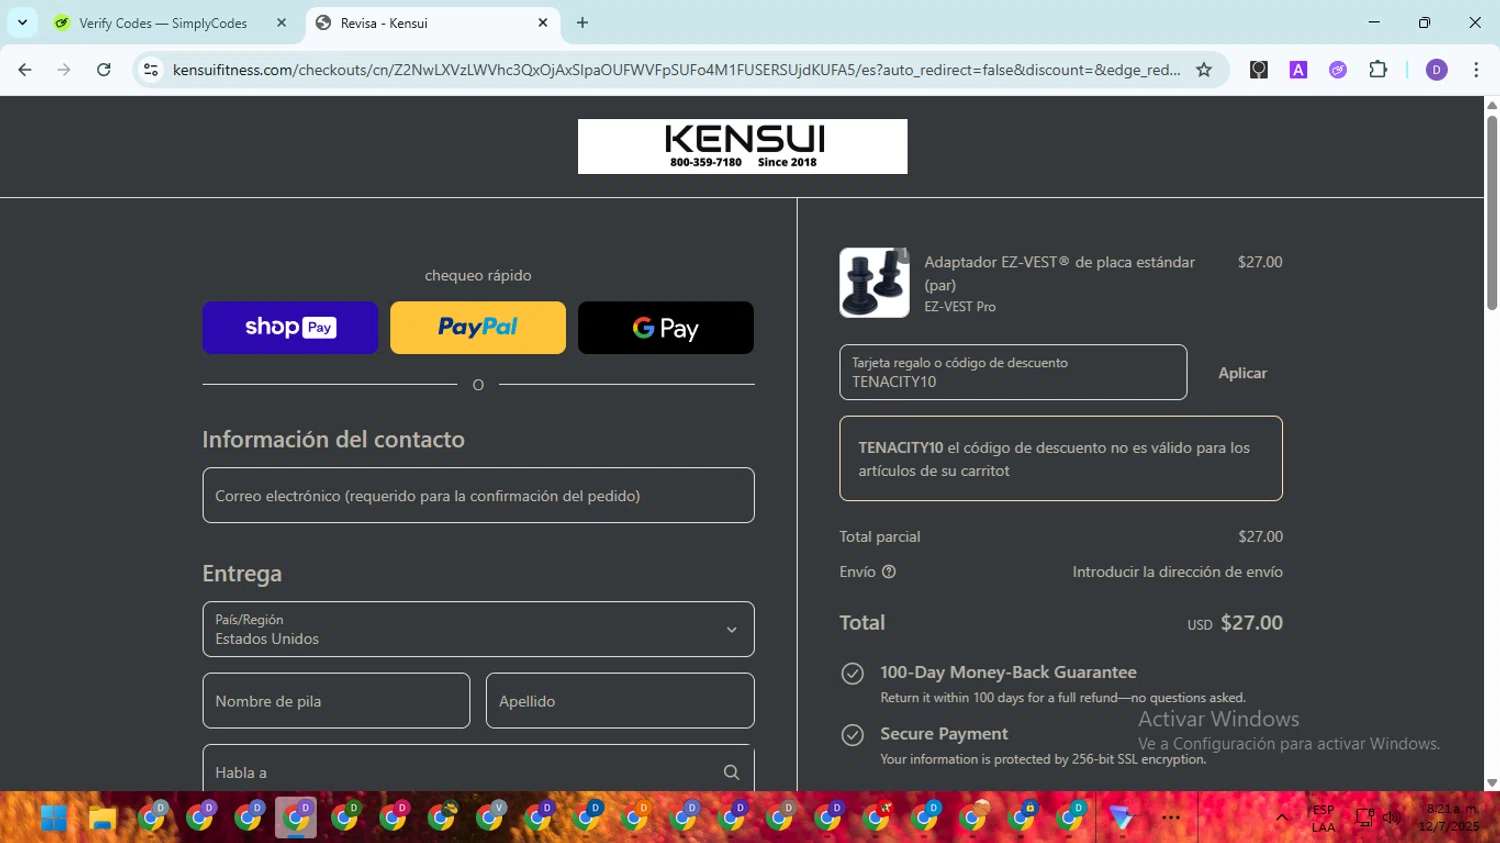The width and height of the screenshot is (1500, 843).
Task: Focus the discount code field with TENACITY10
Action: (x=1013, y=372)
